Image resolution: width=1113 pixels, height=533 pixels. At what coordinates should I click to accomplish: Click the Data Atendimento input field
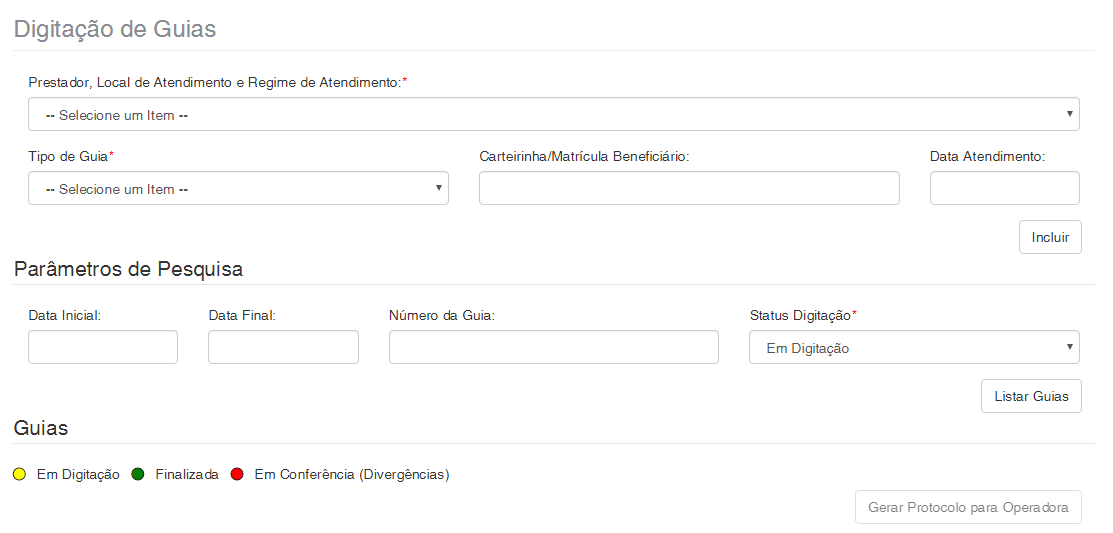coord(1004,189)
